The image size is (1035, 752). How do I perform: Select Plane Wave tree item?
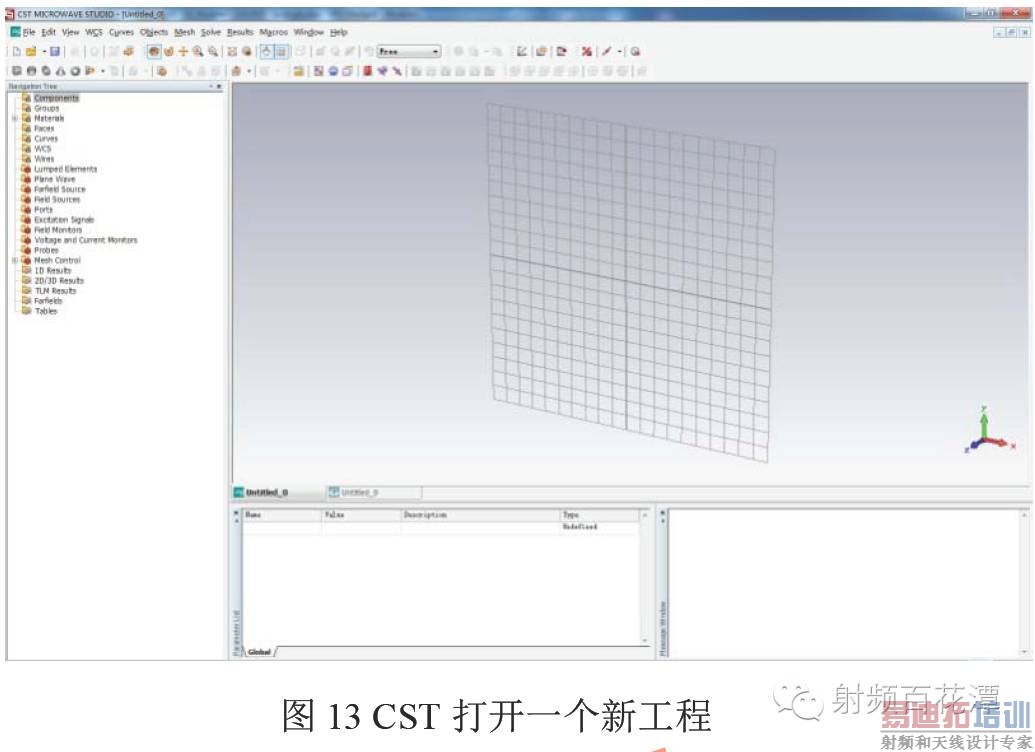click(55, 179)
